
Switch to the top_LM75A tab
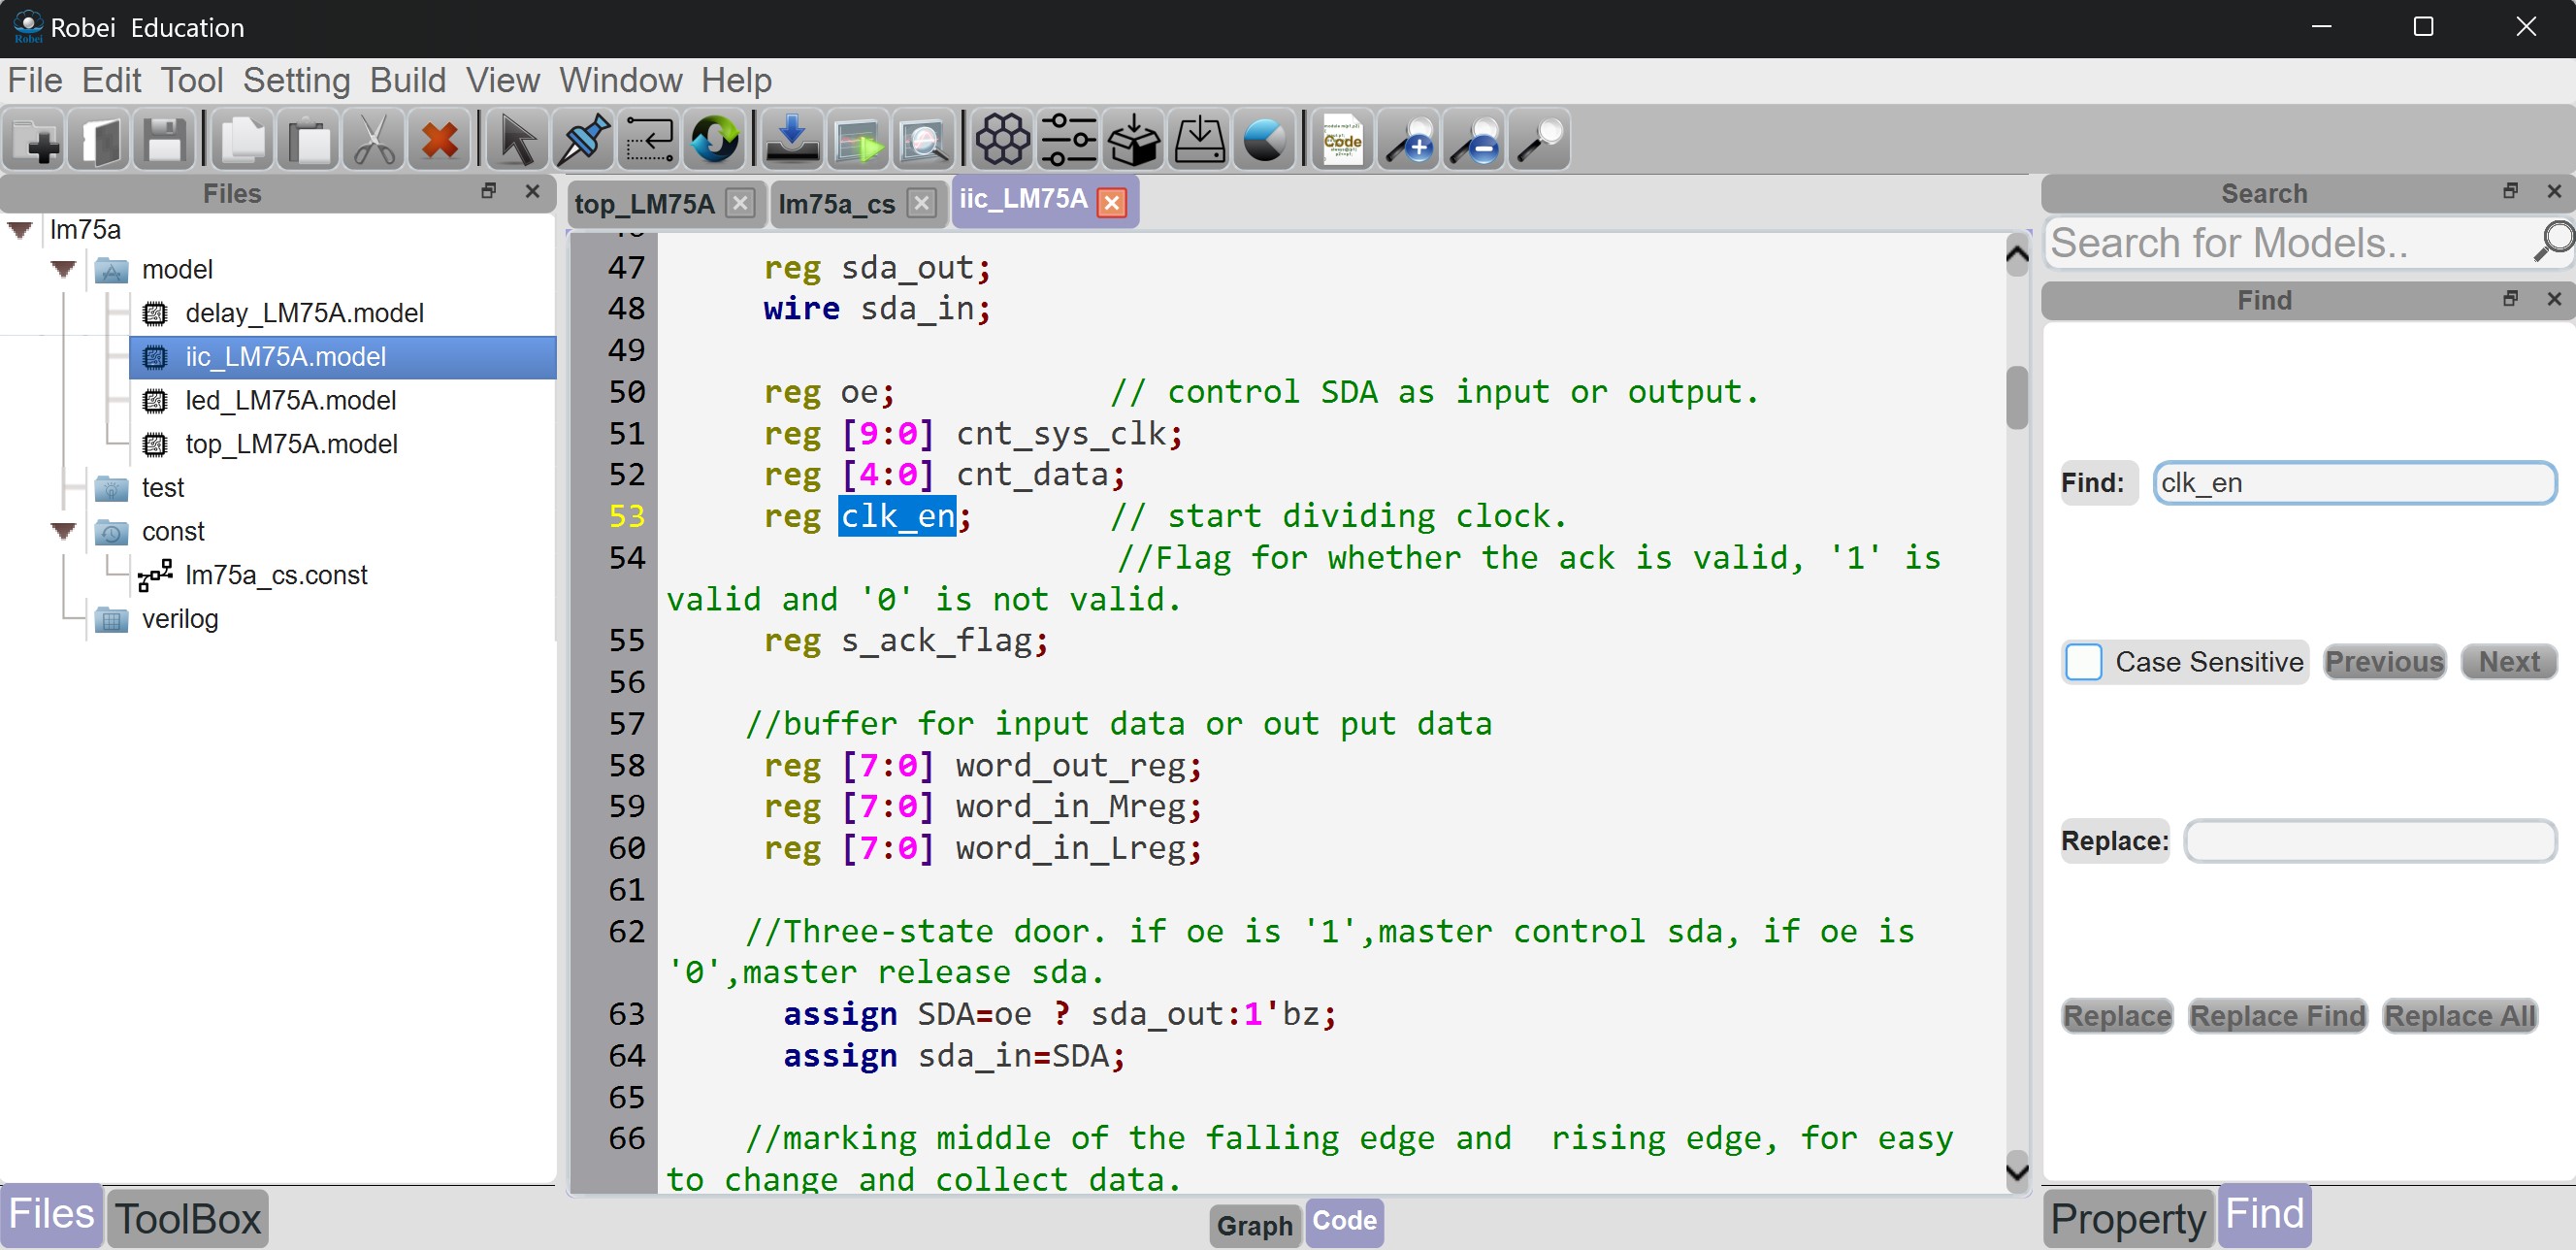pyautogui.click(x=645, y=204)
